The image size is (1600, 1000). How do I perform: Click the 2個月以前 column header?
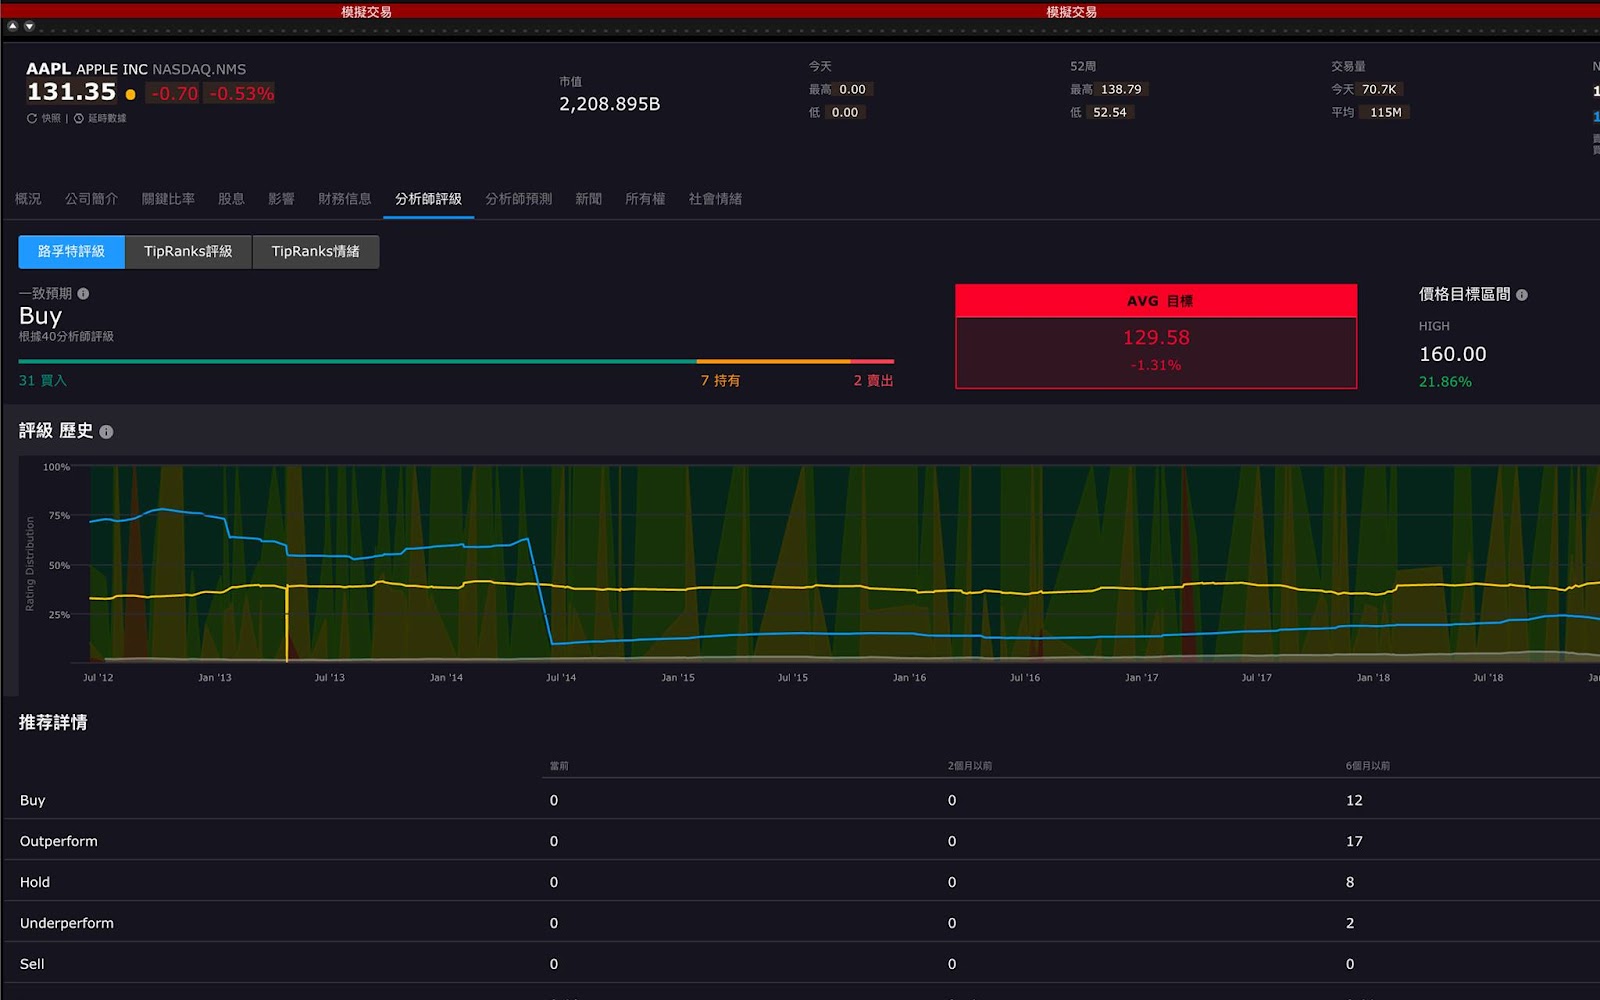point(970,766)
